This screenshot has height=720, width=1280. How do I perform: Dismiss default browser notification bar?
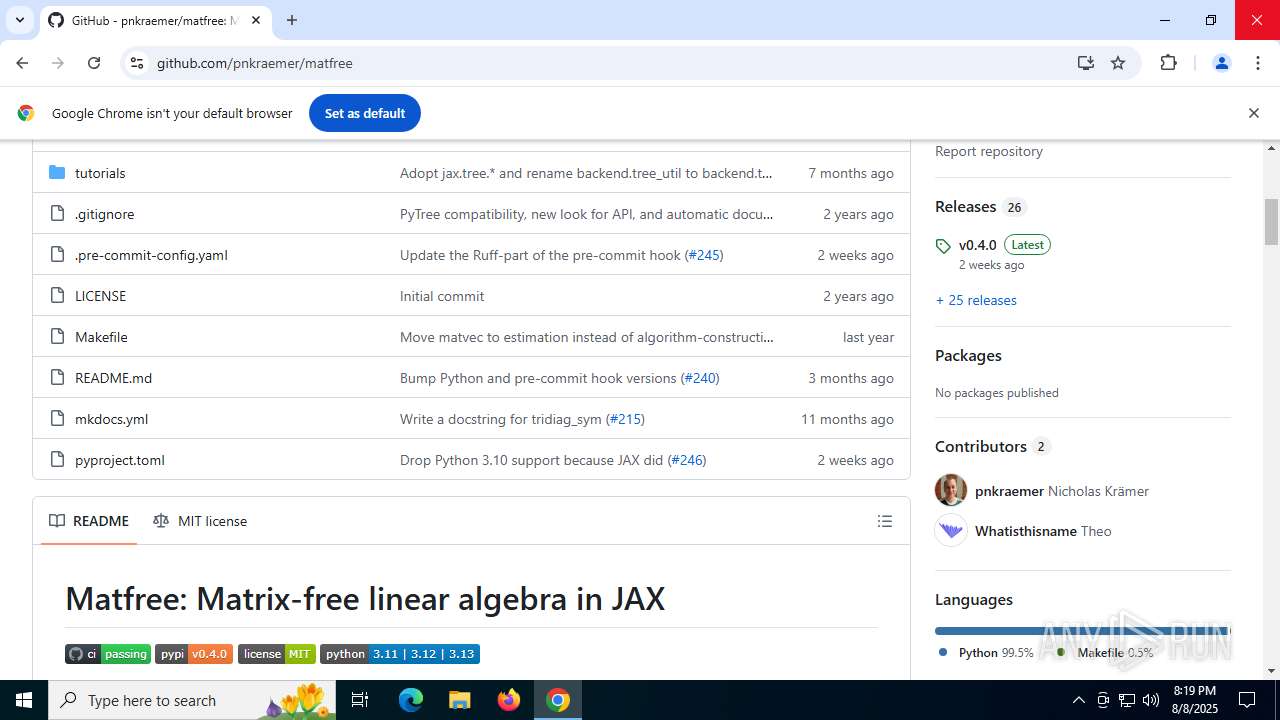[x=1253, y=113]
